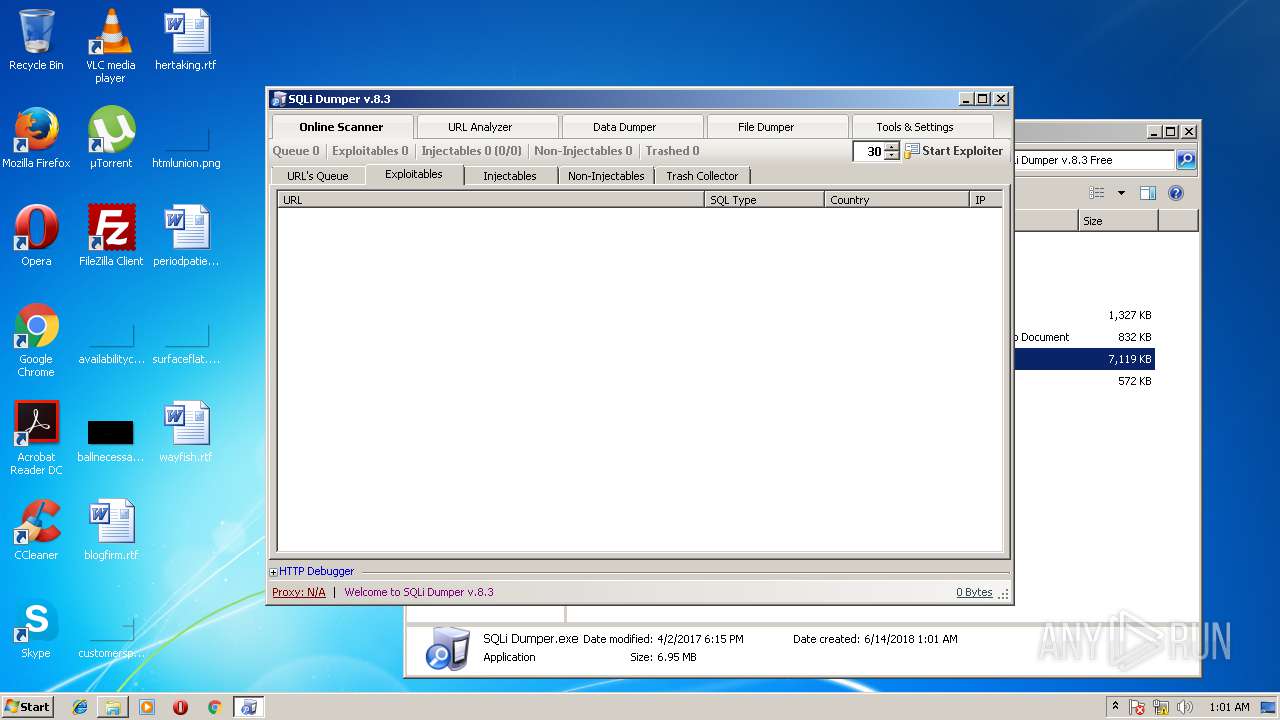Open volume control in system tray
This screenshot has width=1280, height=720.
tap(1186, 707)
